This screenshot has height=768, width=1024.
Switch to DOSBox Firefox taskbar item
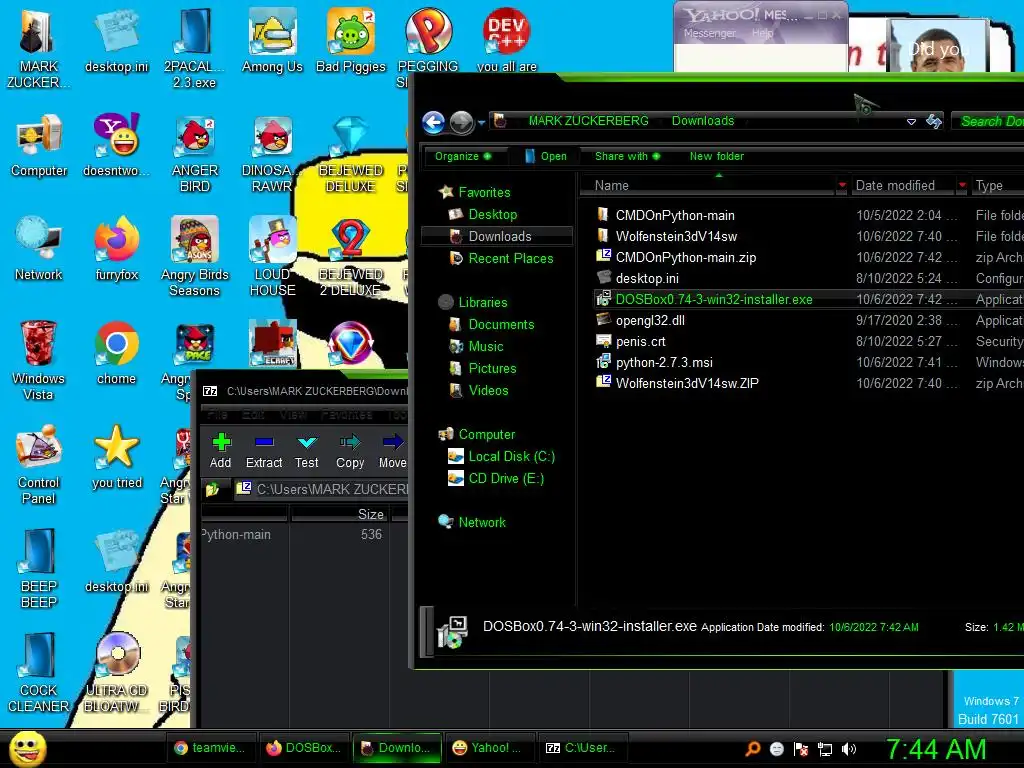(x=303, y=748)
